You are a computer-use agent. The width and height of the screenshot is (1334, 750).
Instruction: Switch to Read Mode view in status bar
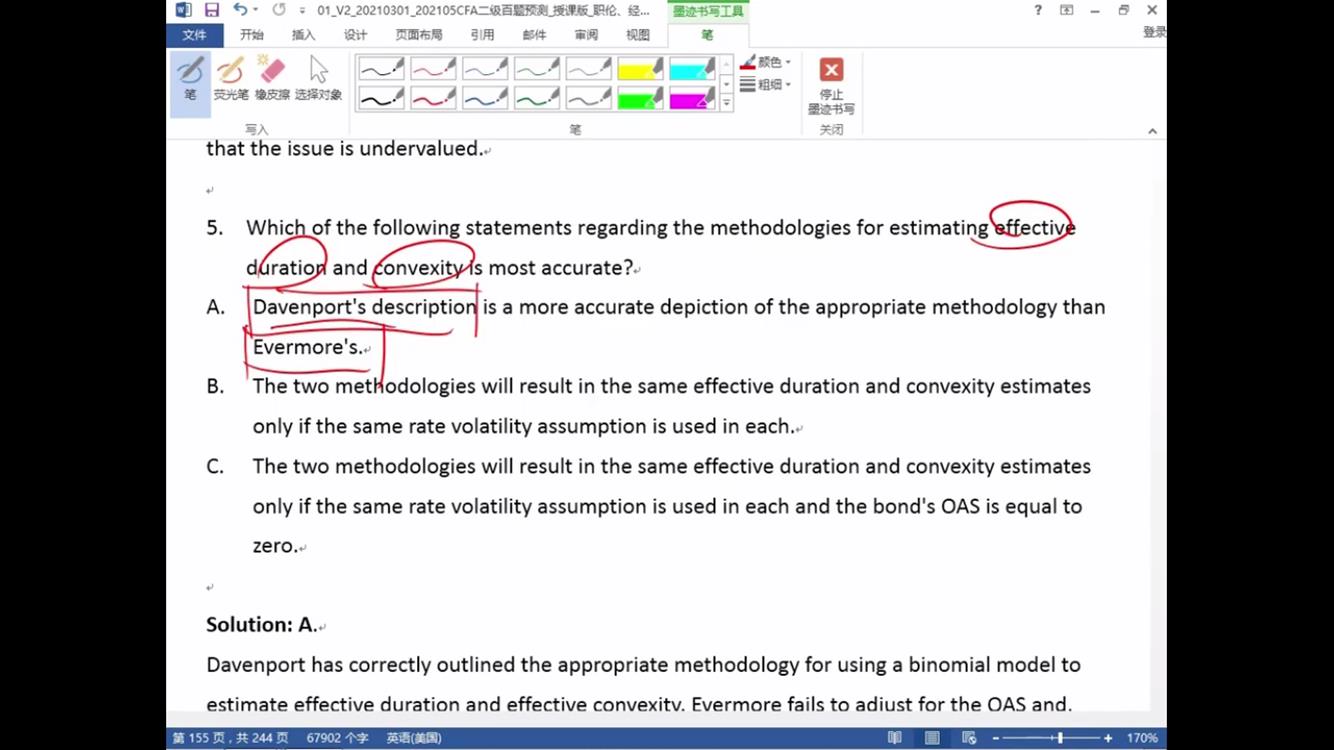coord(895,738)
